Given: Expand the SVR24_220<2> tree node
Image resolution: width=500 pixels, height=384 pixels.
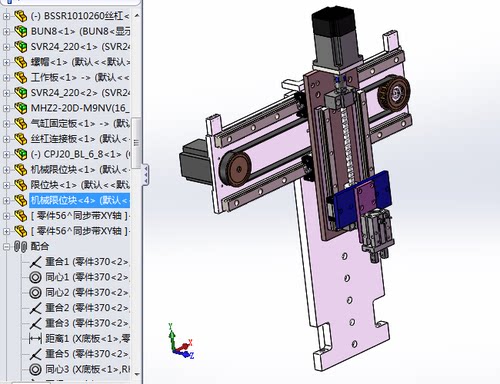Looking at the screenshot, I should click(6, 93).
